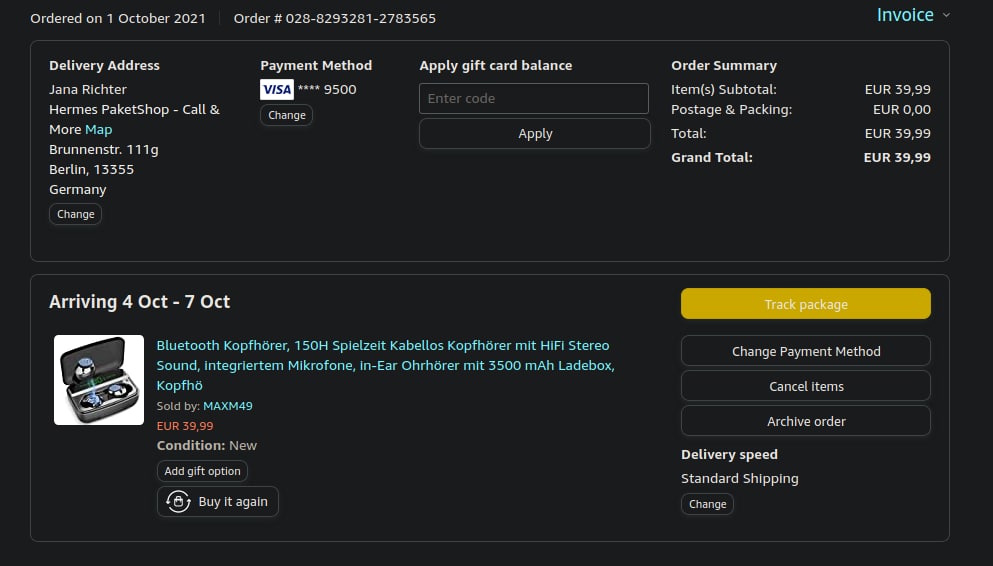Click the earbuds product thumbnail
Viewport: 993px width, 566px height.
point(99,380)
